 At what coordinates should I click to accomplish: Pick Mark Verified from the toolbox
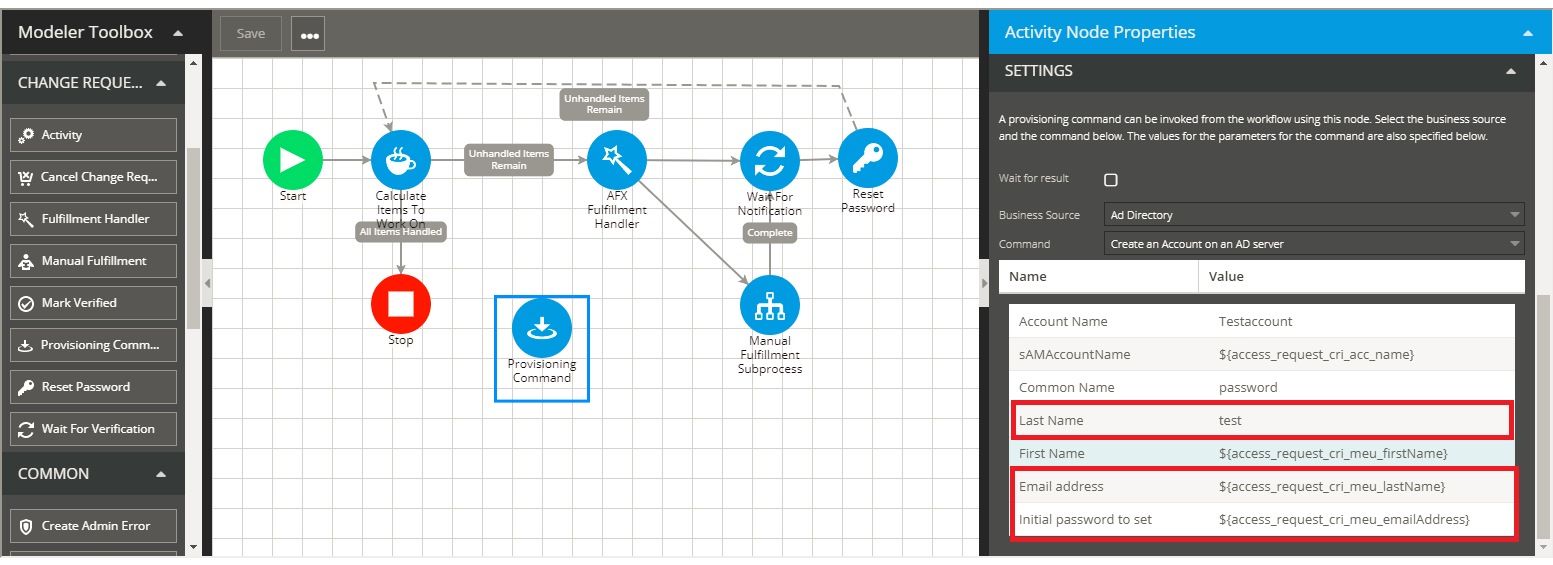tap(93, 303)
